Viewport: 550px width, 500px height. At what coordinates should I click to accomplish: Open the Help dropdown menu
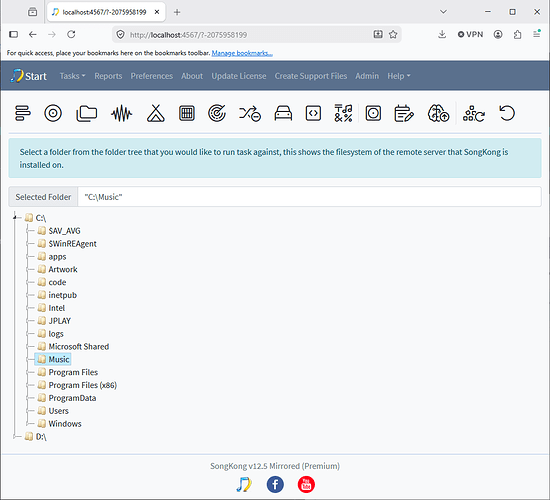[x=398, y=76]
